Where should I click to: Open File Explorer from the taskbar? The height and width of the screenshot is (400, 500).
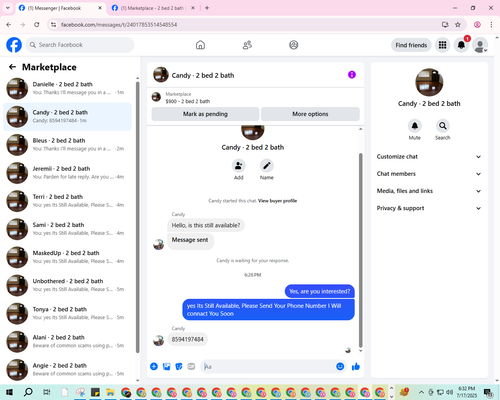[x=110, y=392]
